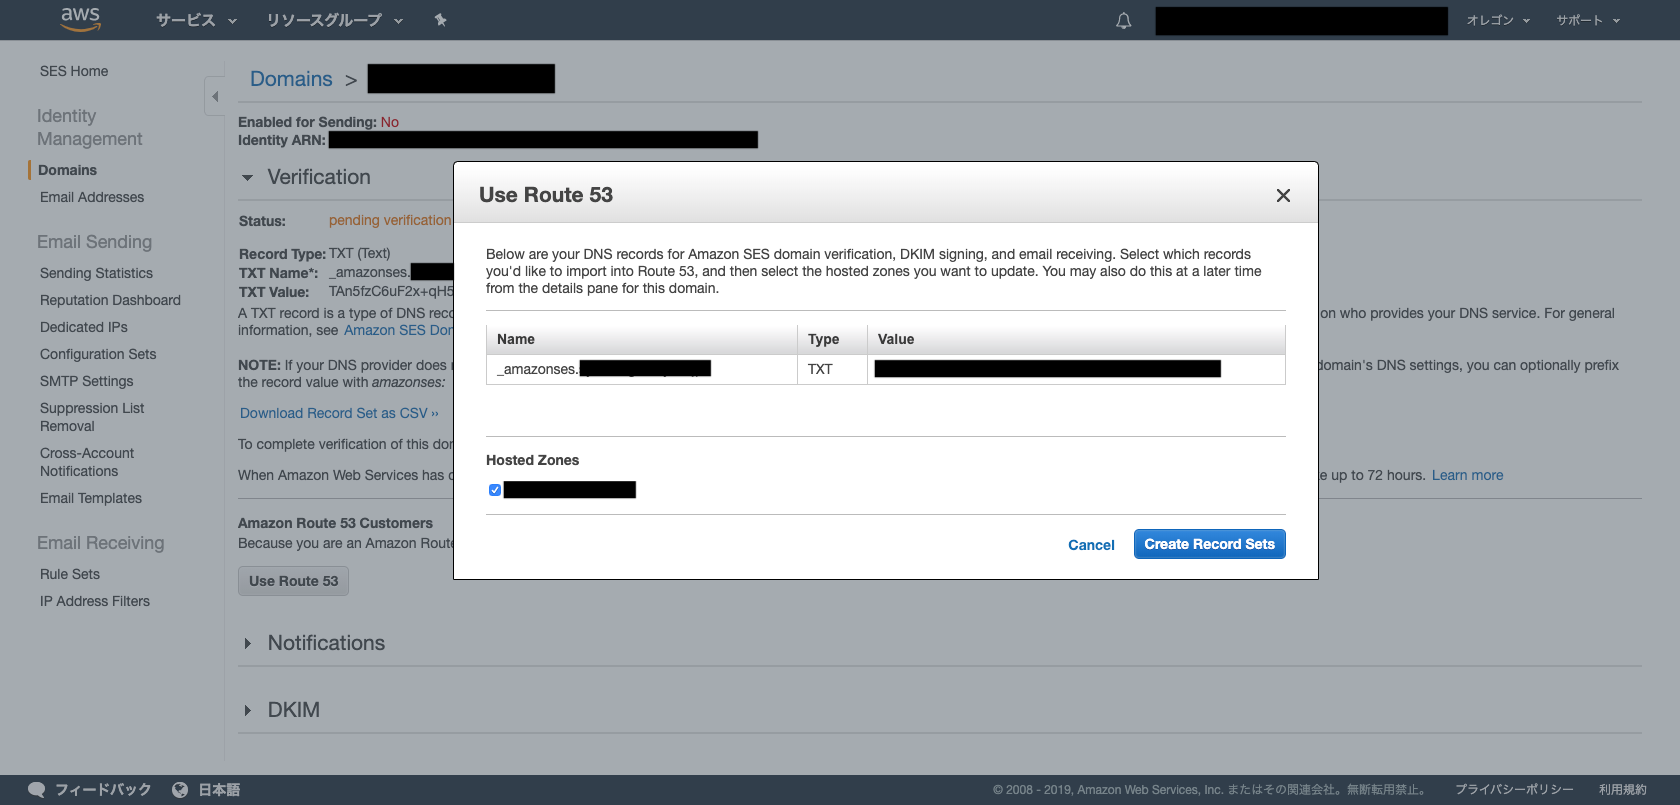The height and width of the screenshot is (805, 1680).
Task: Open Sending Statistics page
Action: point(96,273)
